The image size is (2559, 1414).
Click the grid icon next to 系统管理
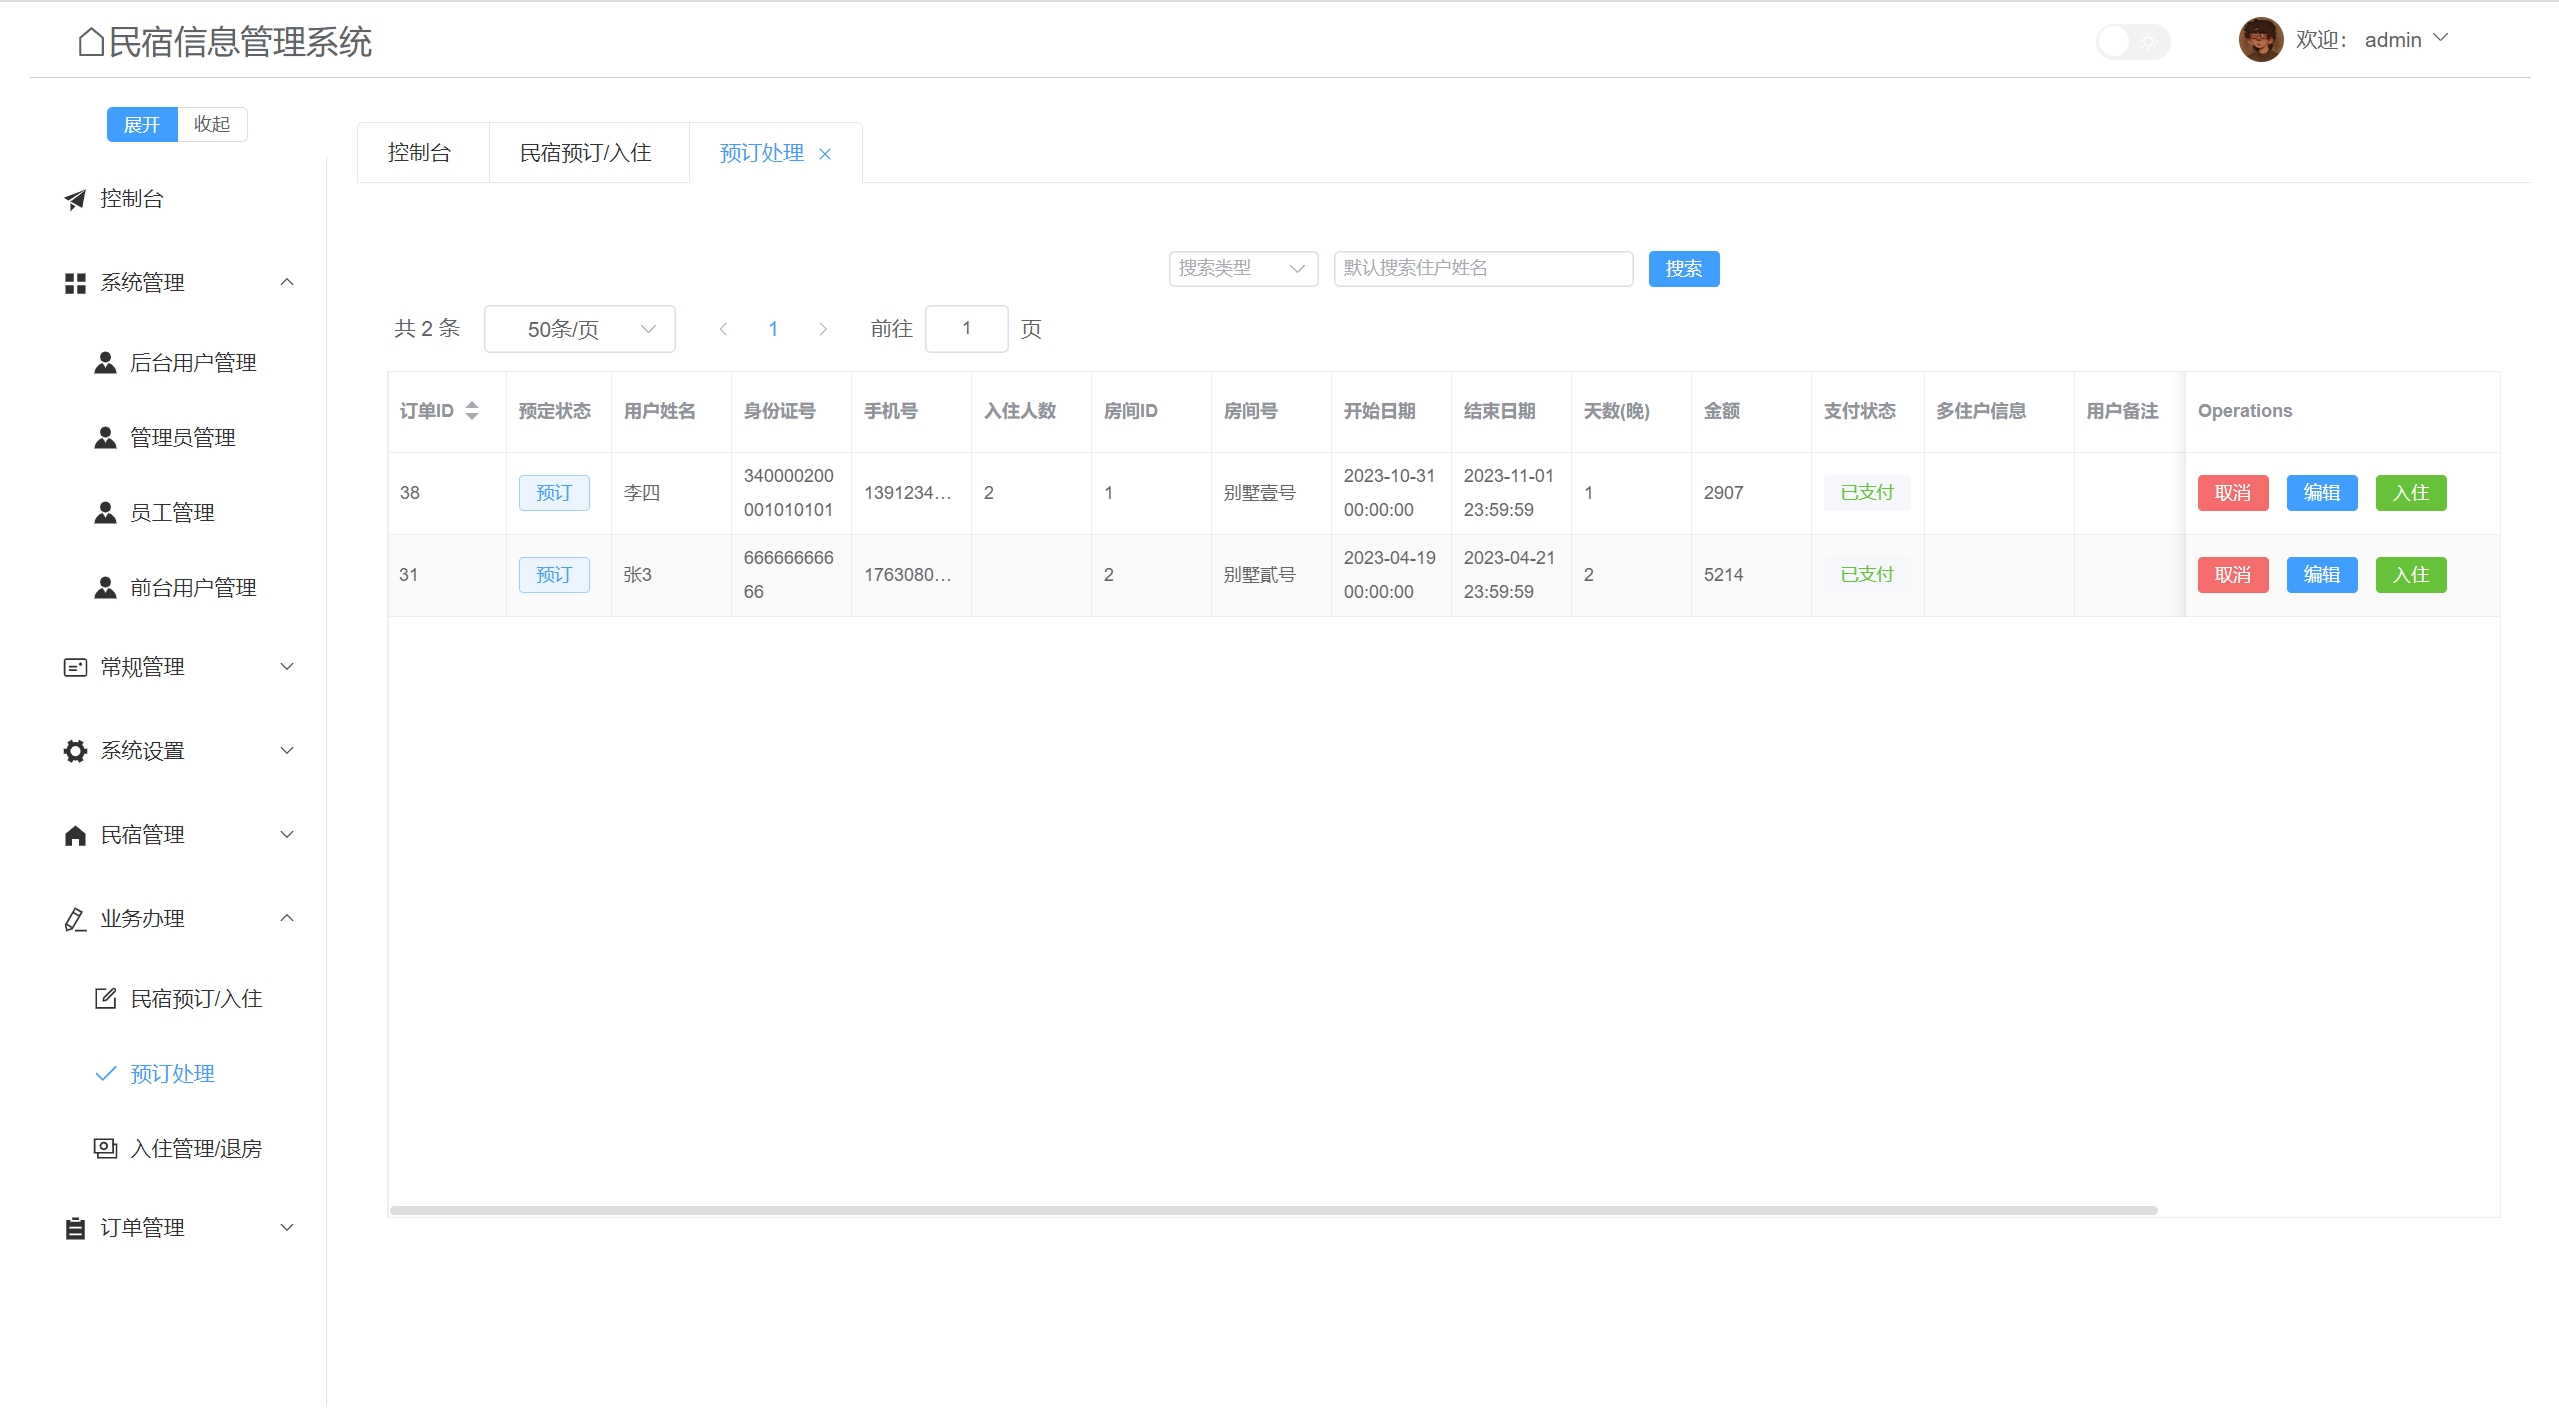75,283
